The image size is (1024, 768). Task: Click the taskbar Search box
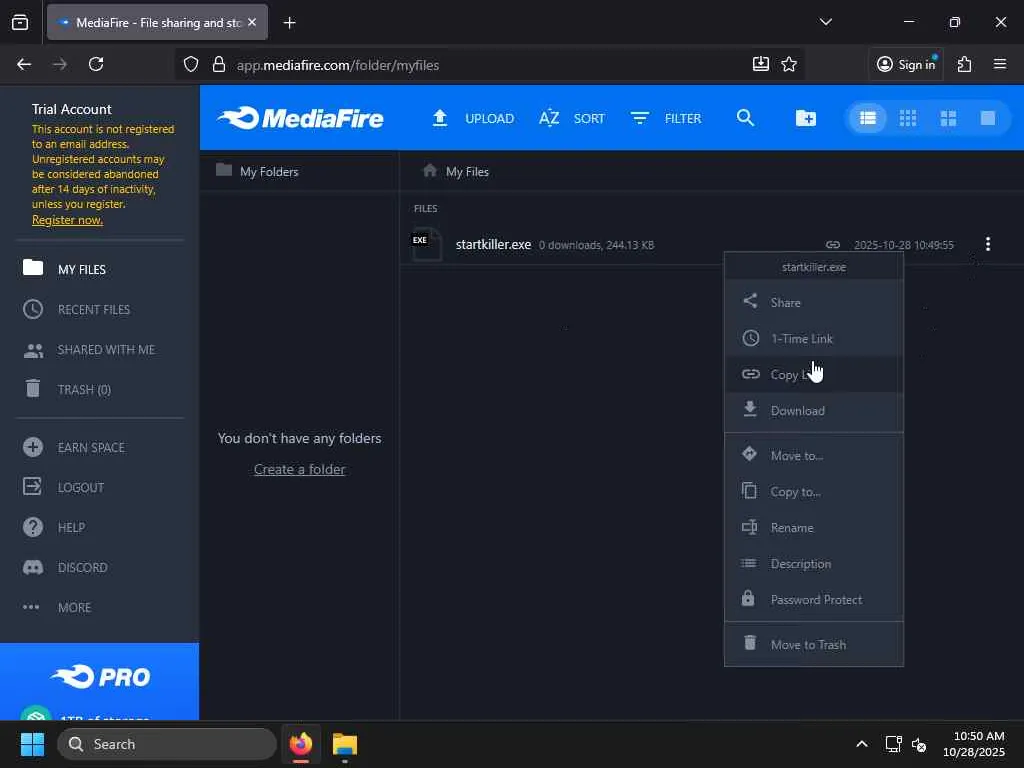tap(167, 744)
